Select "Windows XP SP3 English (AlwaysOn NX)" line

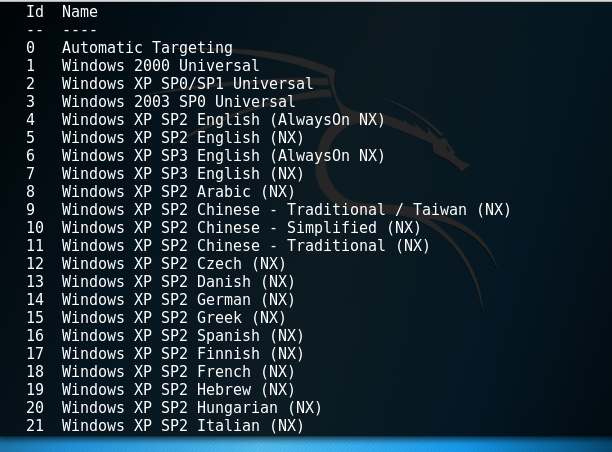223,156
